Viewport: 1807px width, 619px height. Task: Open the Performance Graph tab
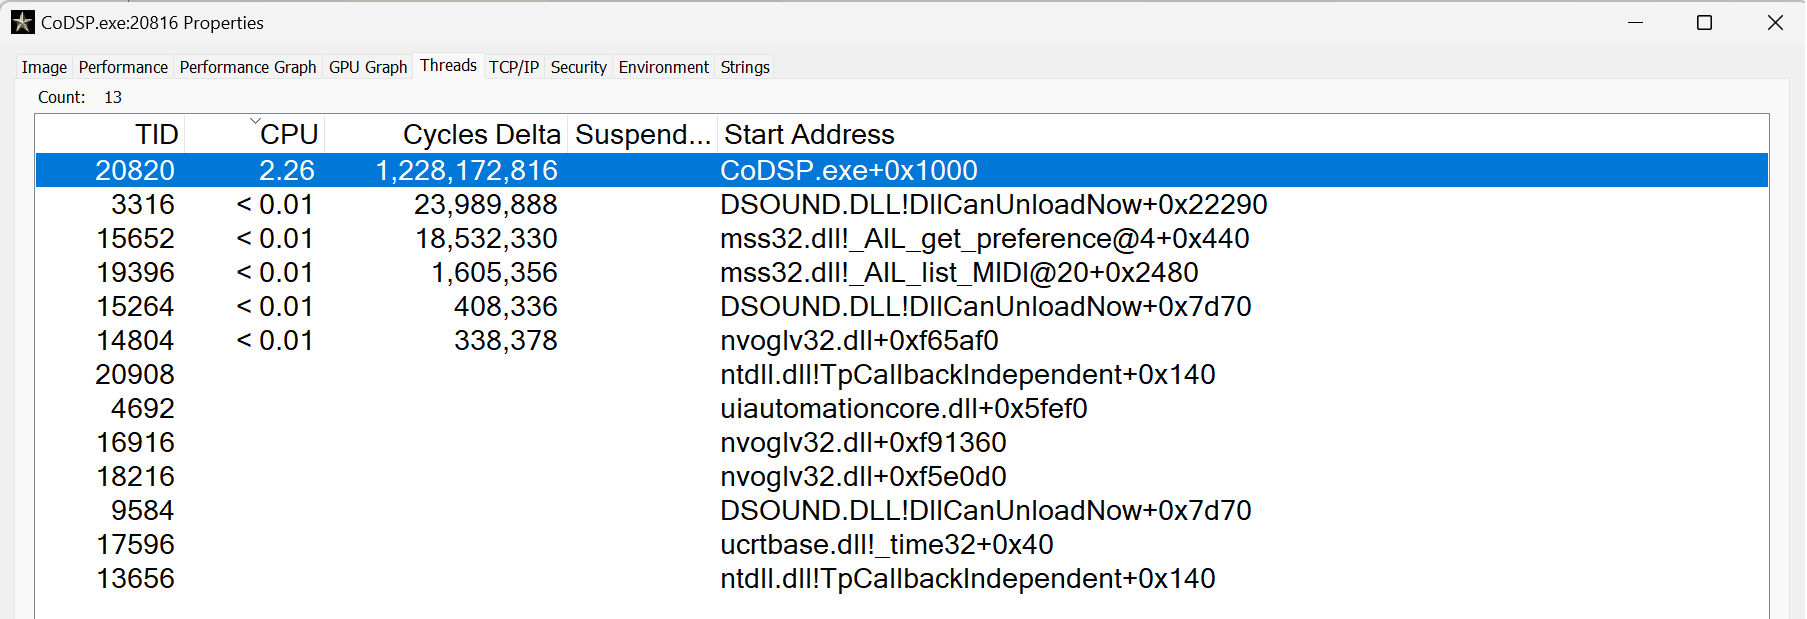coord(248,67)
